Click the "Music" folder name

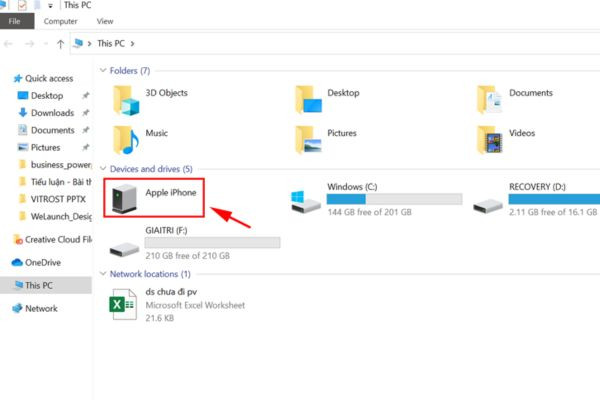(157, 133)
